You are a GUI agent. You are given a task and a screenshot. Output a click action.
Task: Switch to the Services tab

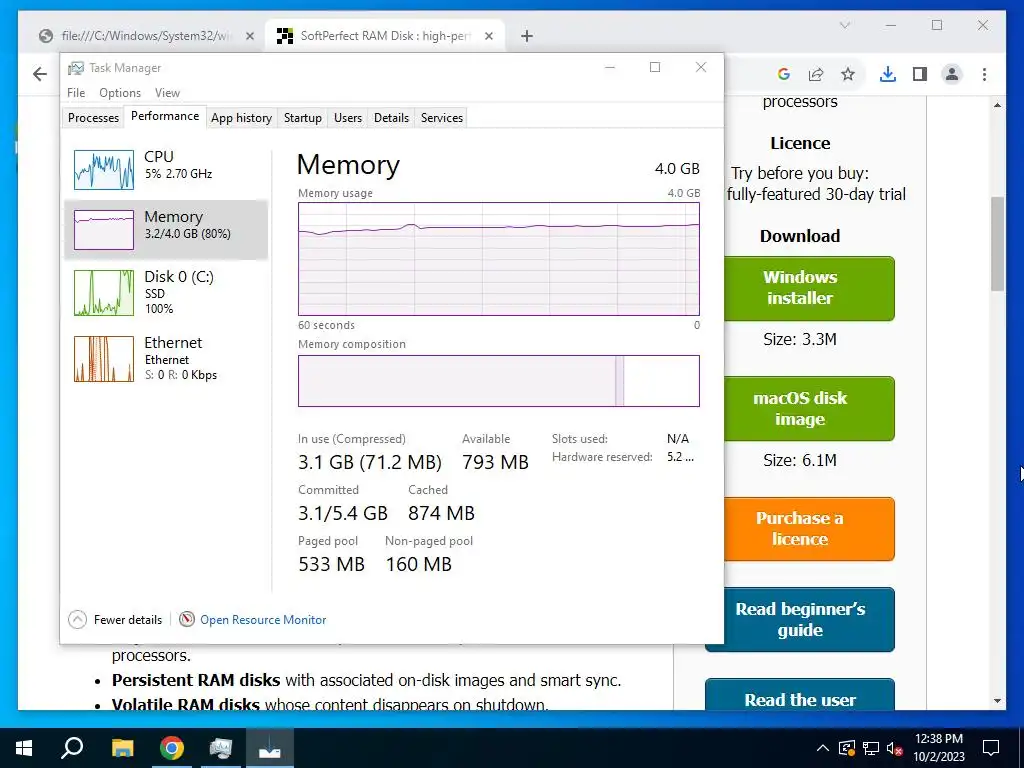click(x=441, y=118)
